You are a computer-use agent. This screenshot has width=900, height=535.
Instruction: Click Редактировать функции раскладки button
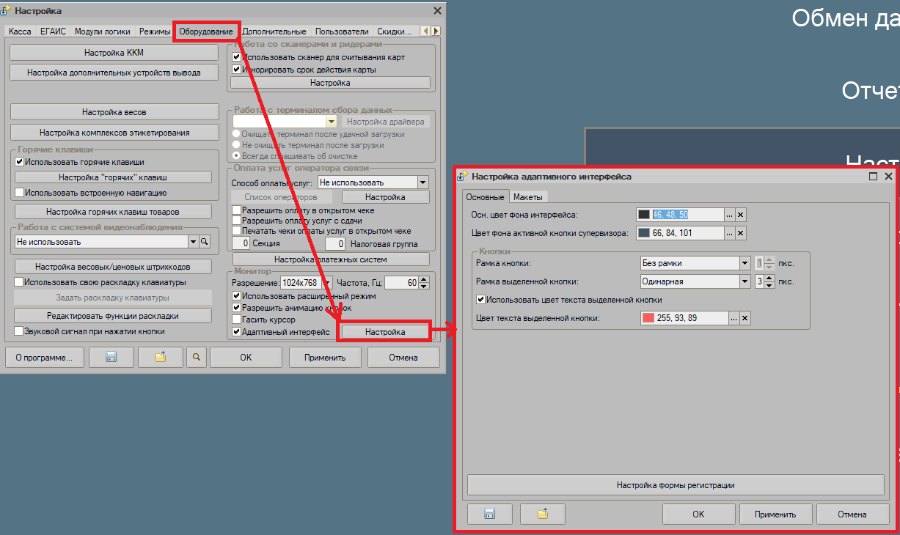112,316
